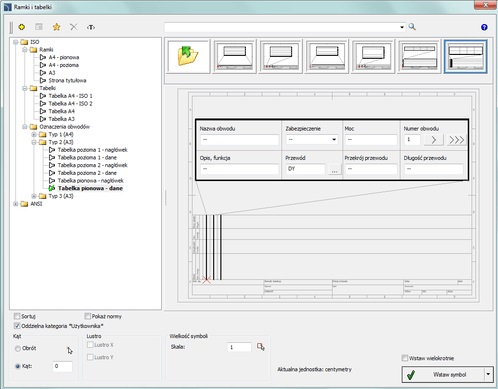The image size is (498, 389).
Task: Expand the ANSI folder
Action: tap(16, 204)
